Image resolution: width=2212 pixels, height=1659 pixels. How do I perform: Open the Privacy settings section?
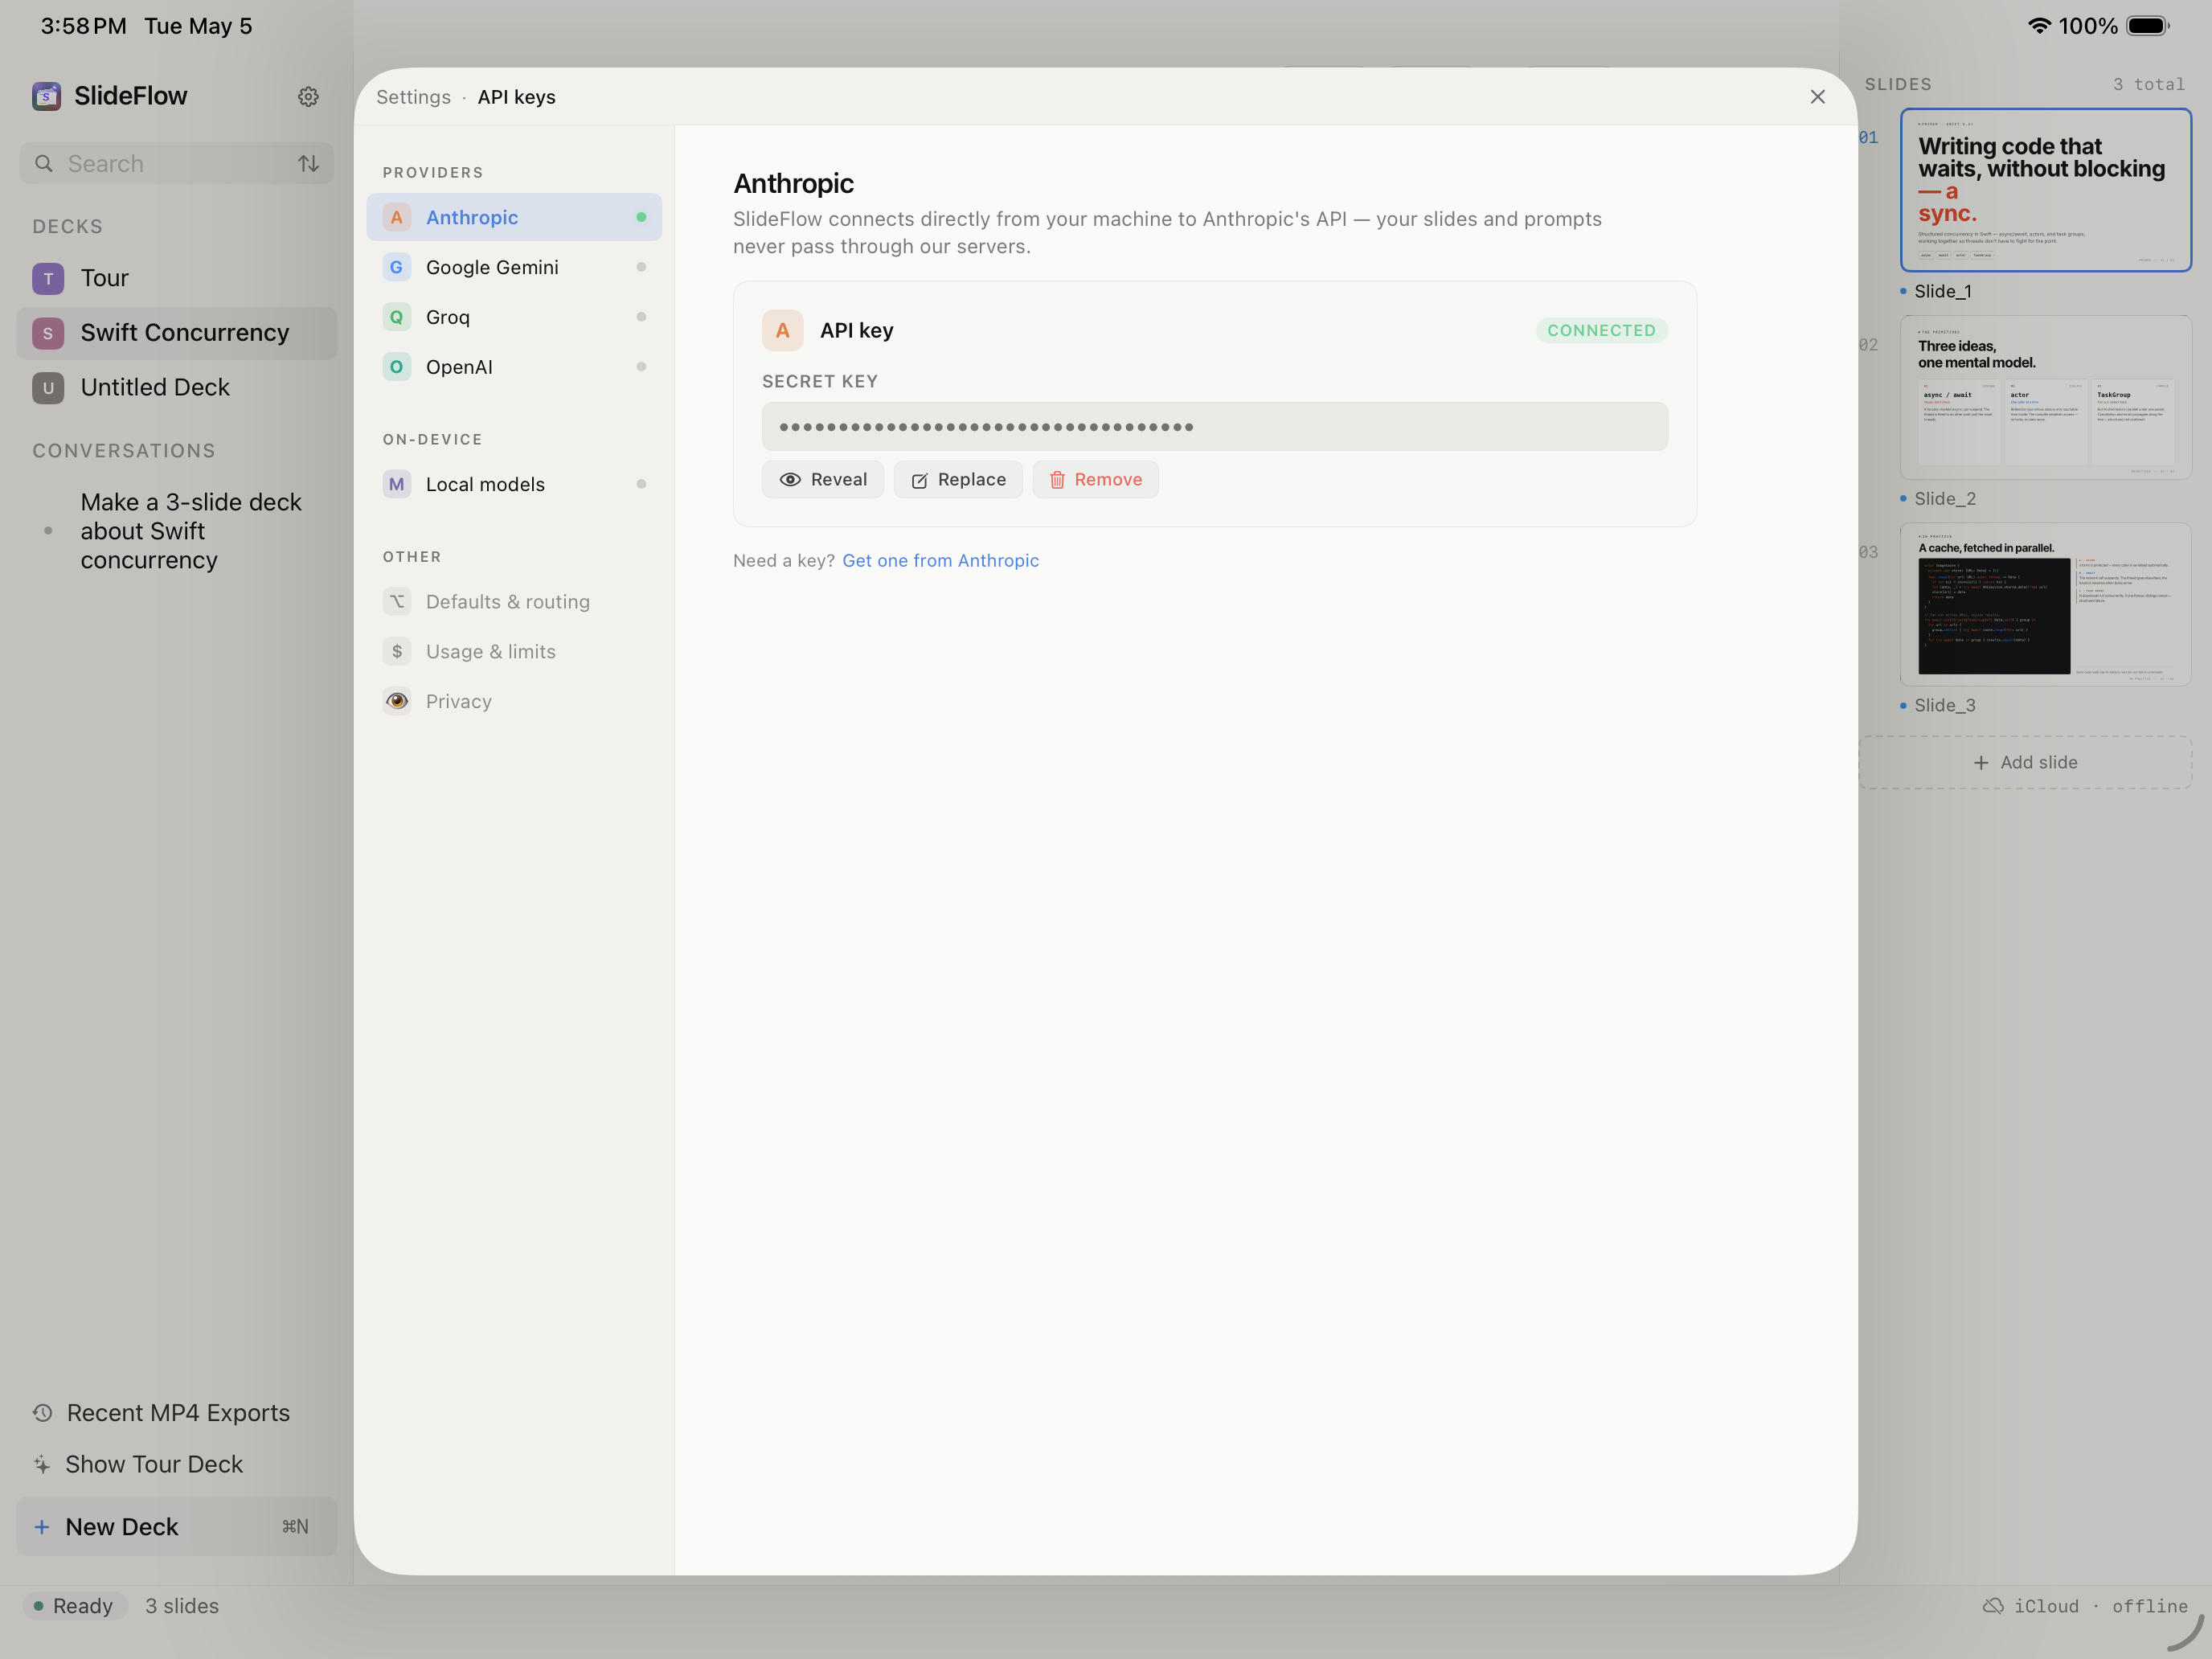click(x=514, y=701)
